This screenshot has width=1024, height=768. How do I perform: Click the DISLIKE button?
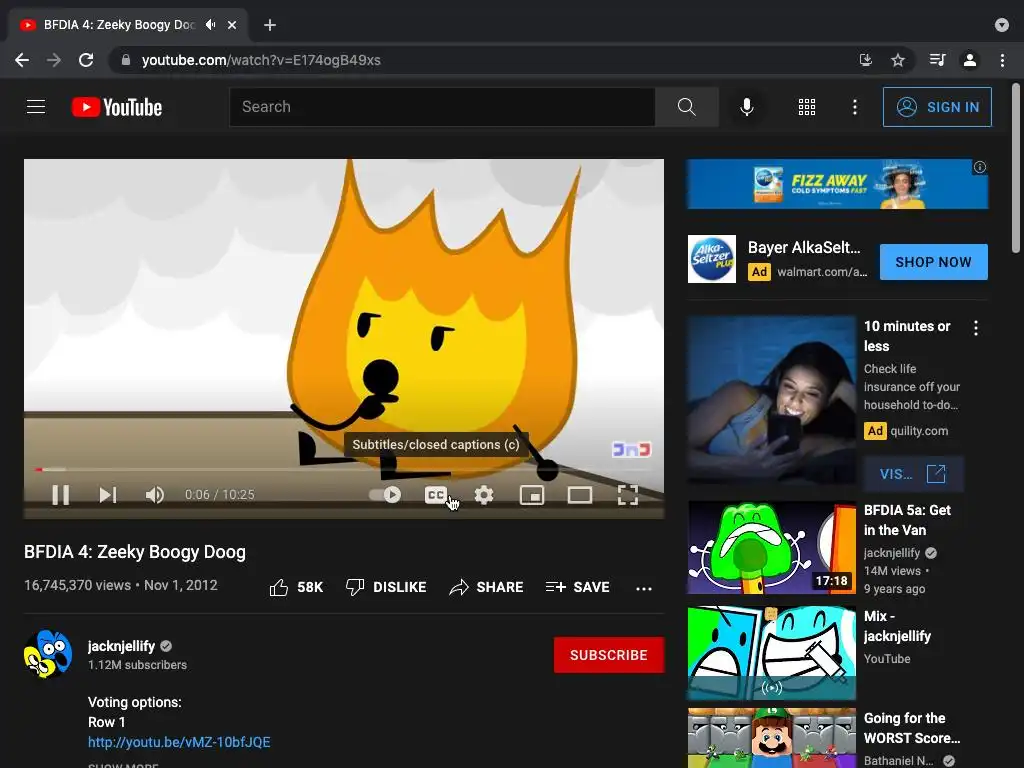[386, 587]
